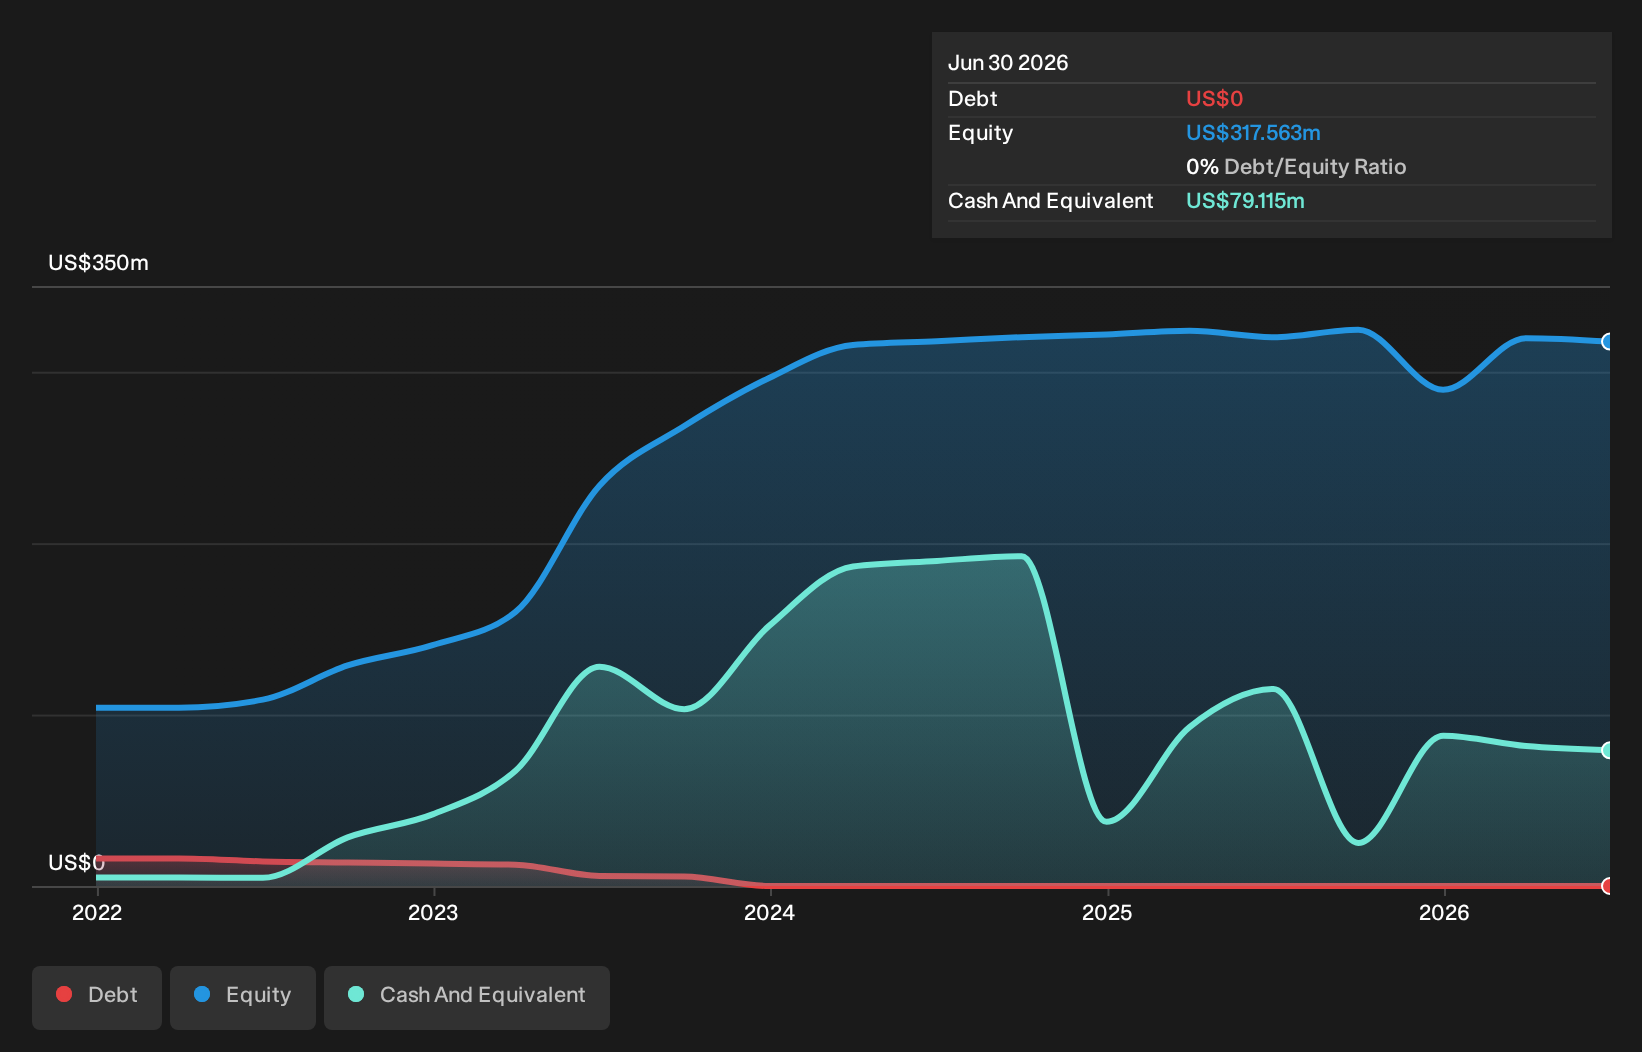The image size is (1642, 1052).
Task: Click the 2022 x-axis label
Action: point(97,912)
